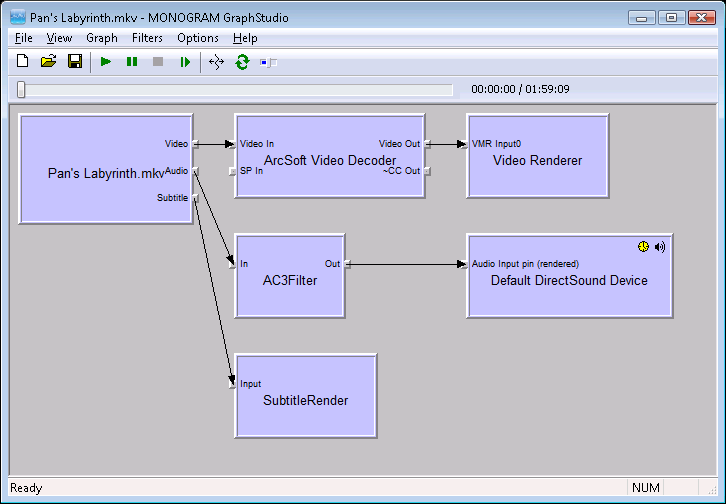Open the View menu
The height and width of the screenshot is (504, 726).
point(59,38)
